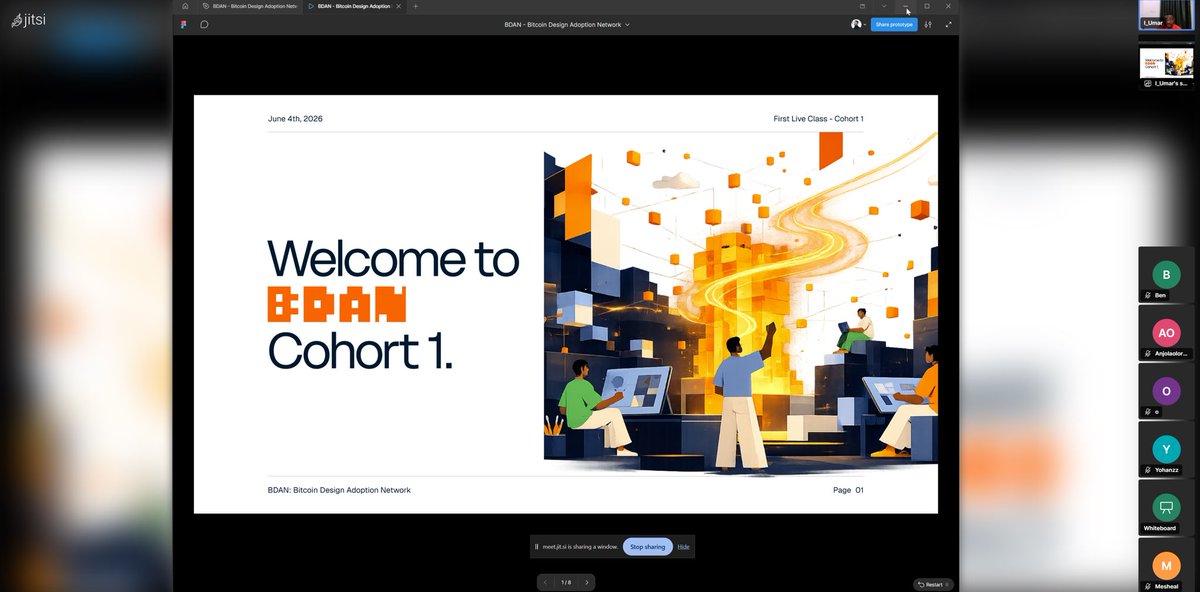Click the Restart prototype button

point(931,584)
